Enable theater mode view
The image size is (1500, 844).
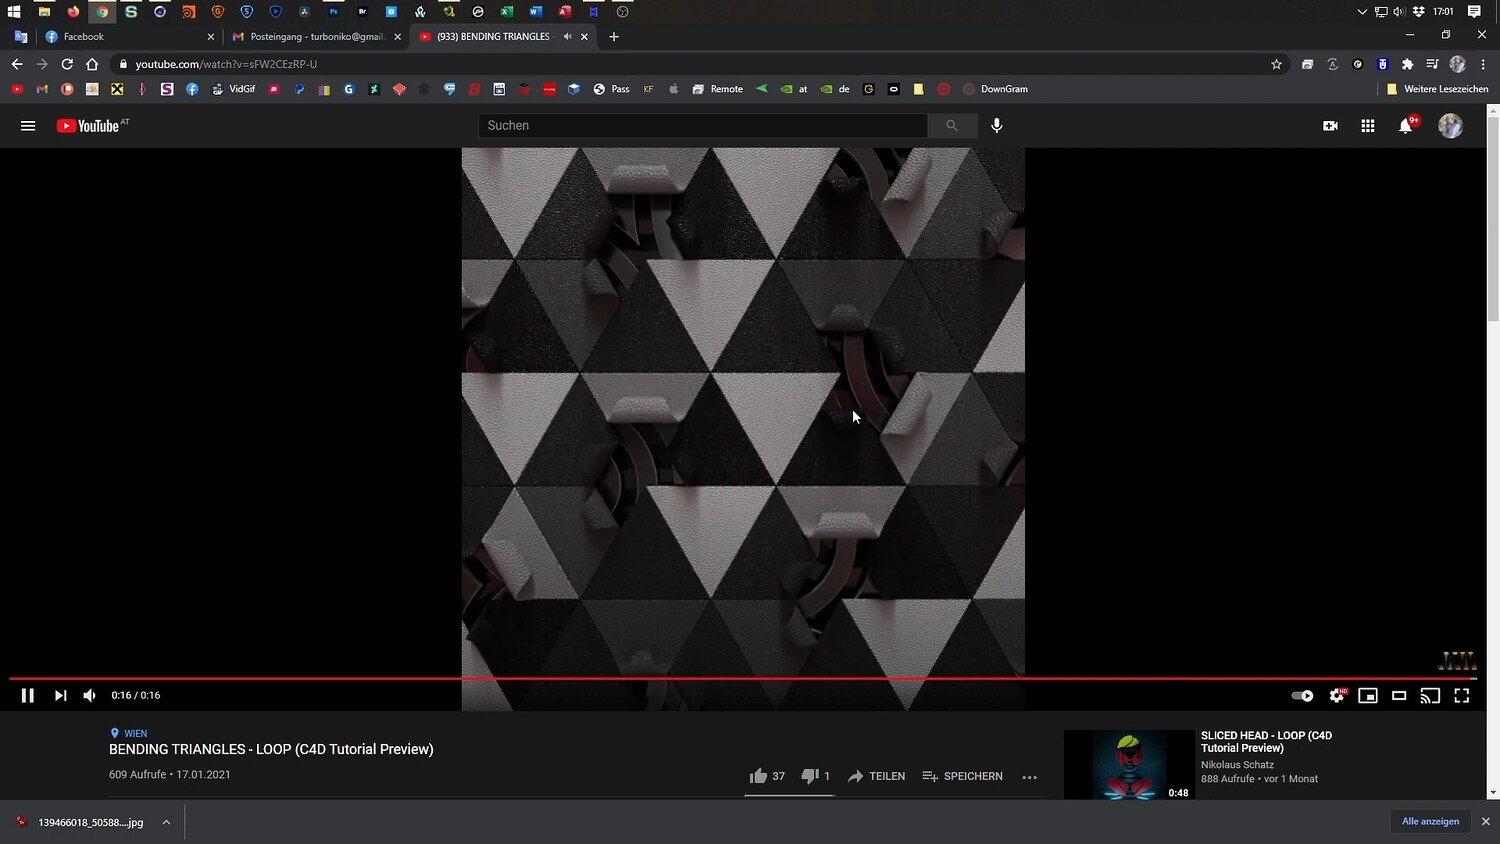(x=1399, y=696)
